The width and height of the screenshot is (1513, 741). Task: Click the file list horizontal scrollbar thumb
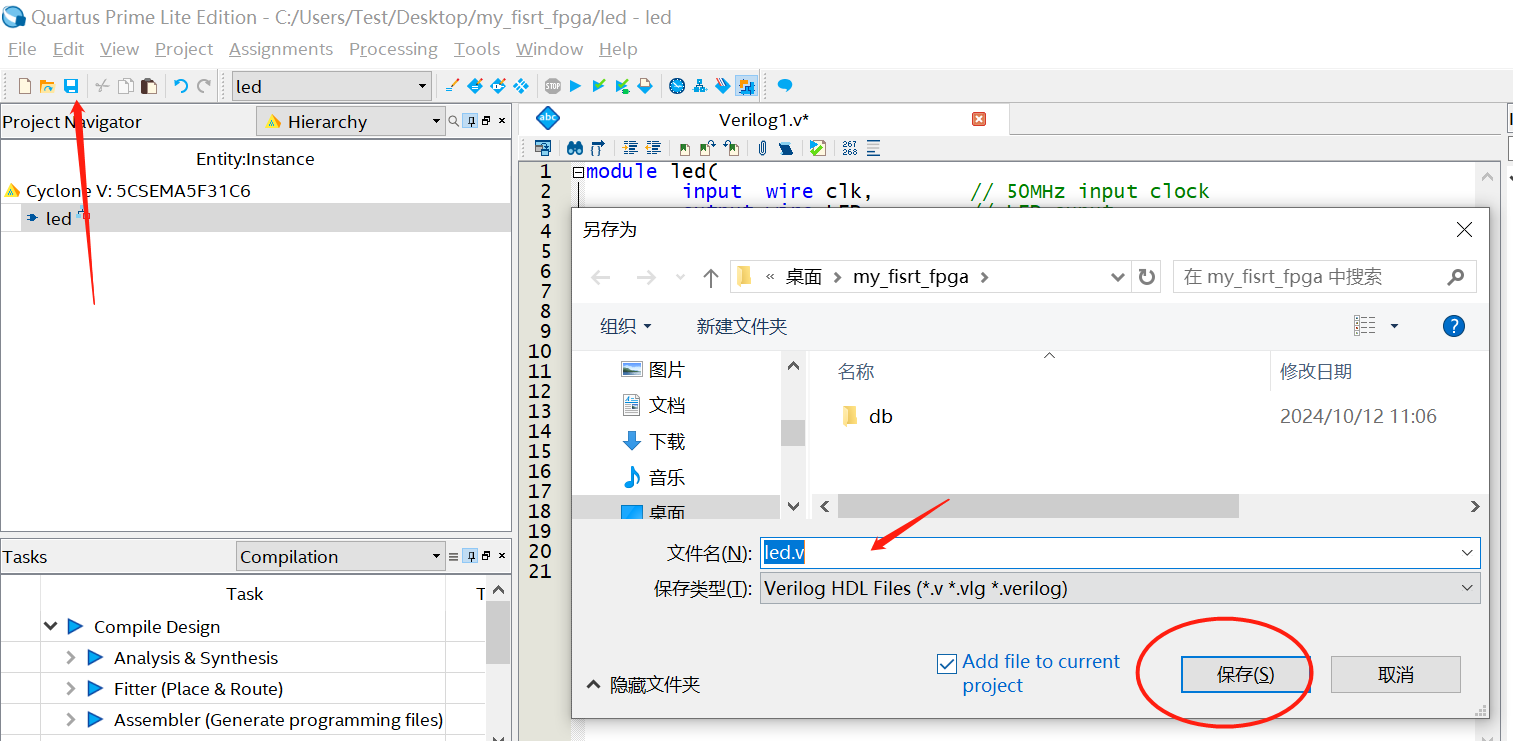pyautogui.click(x=1038, y=507)
